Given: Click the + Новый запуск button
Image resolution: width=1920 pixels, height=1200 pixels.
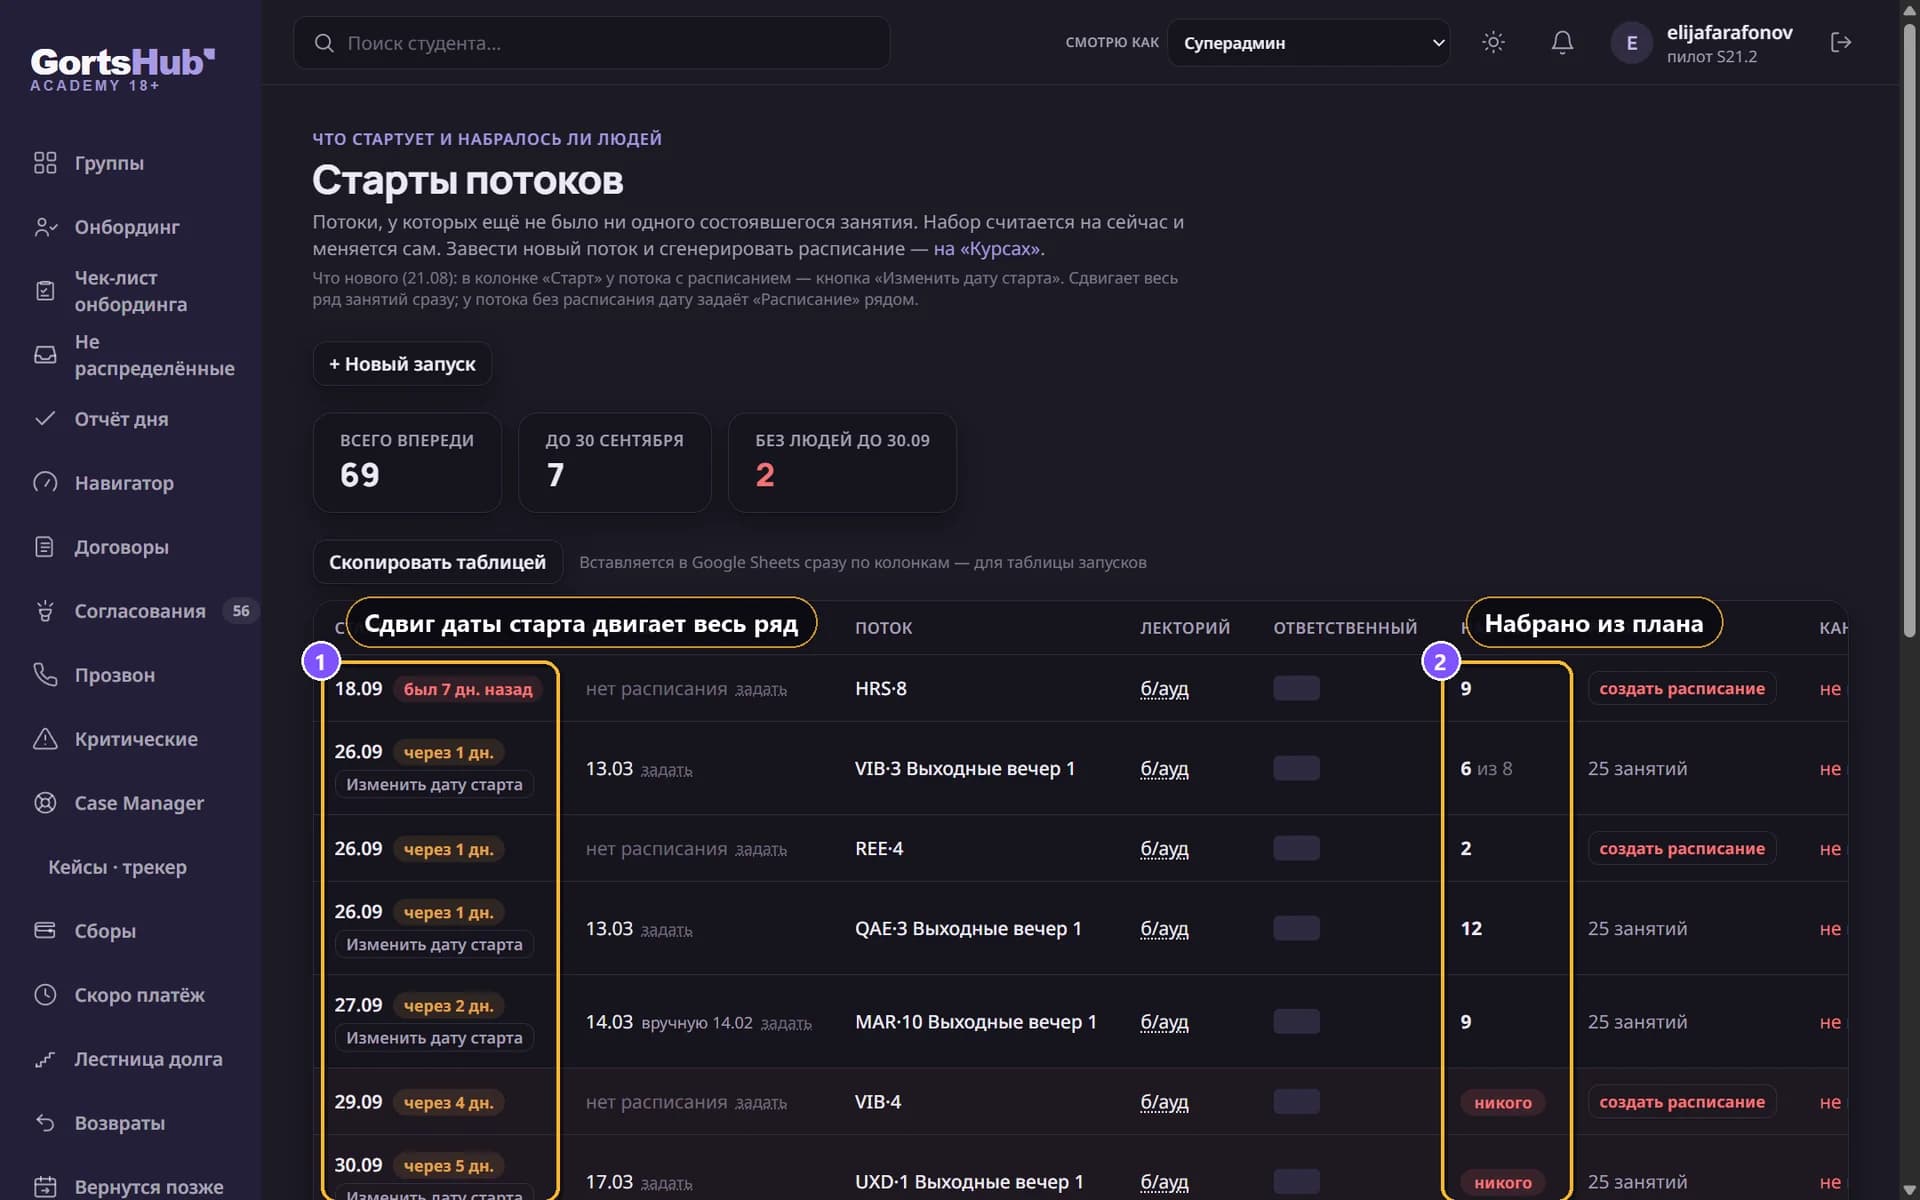Looking at the screenshot, I should point(402,364).
